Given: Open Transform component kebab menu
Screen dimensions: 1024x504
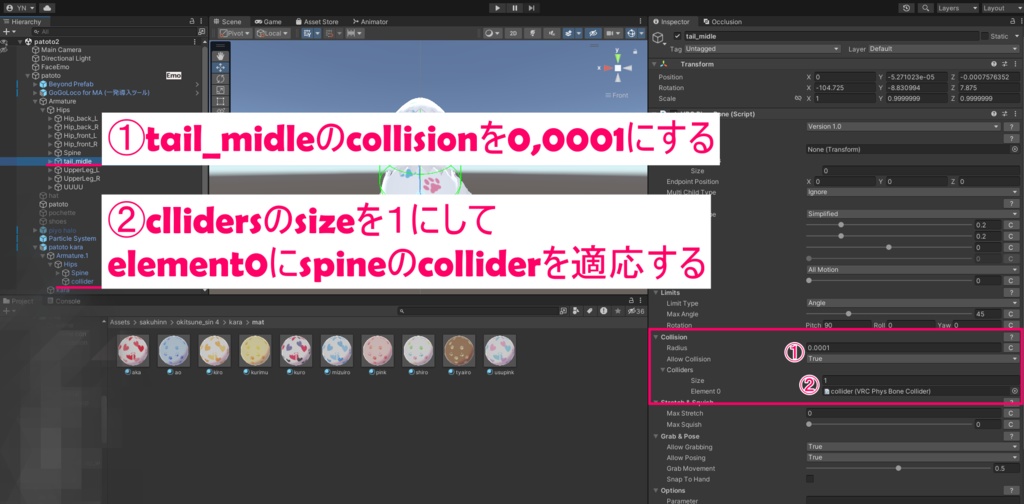Looking at the screenshot, I should (x=1014, y=64).
